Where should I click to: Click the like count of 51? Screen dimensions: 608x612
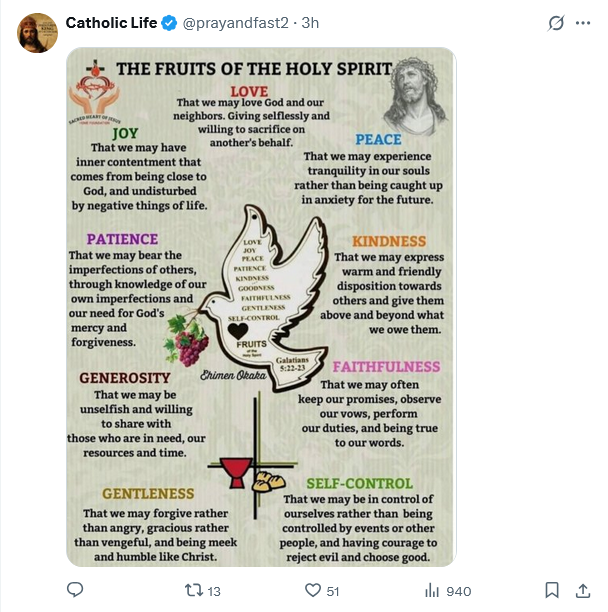point(335,591)
